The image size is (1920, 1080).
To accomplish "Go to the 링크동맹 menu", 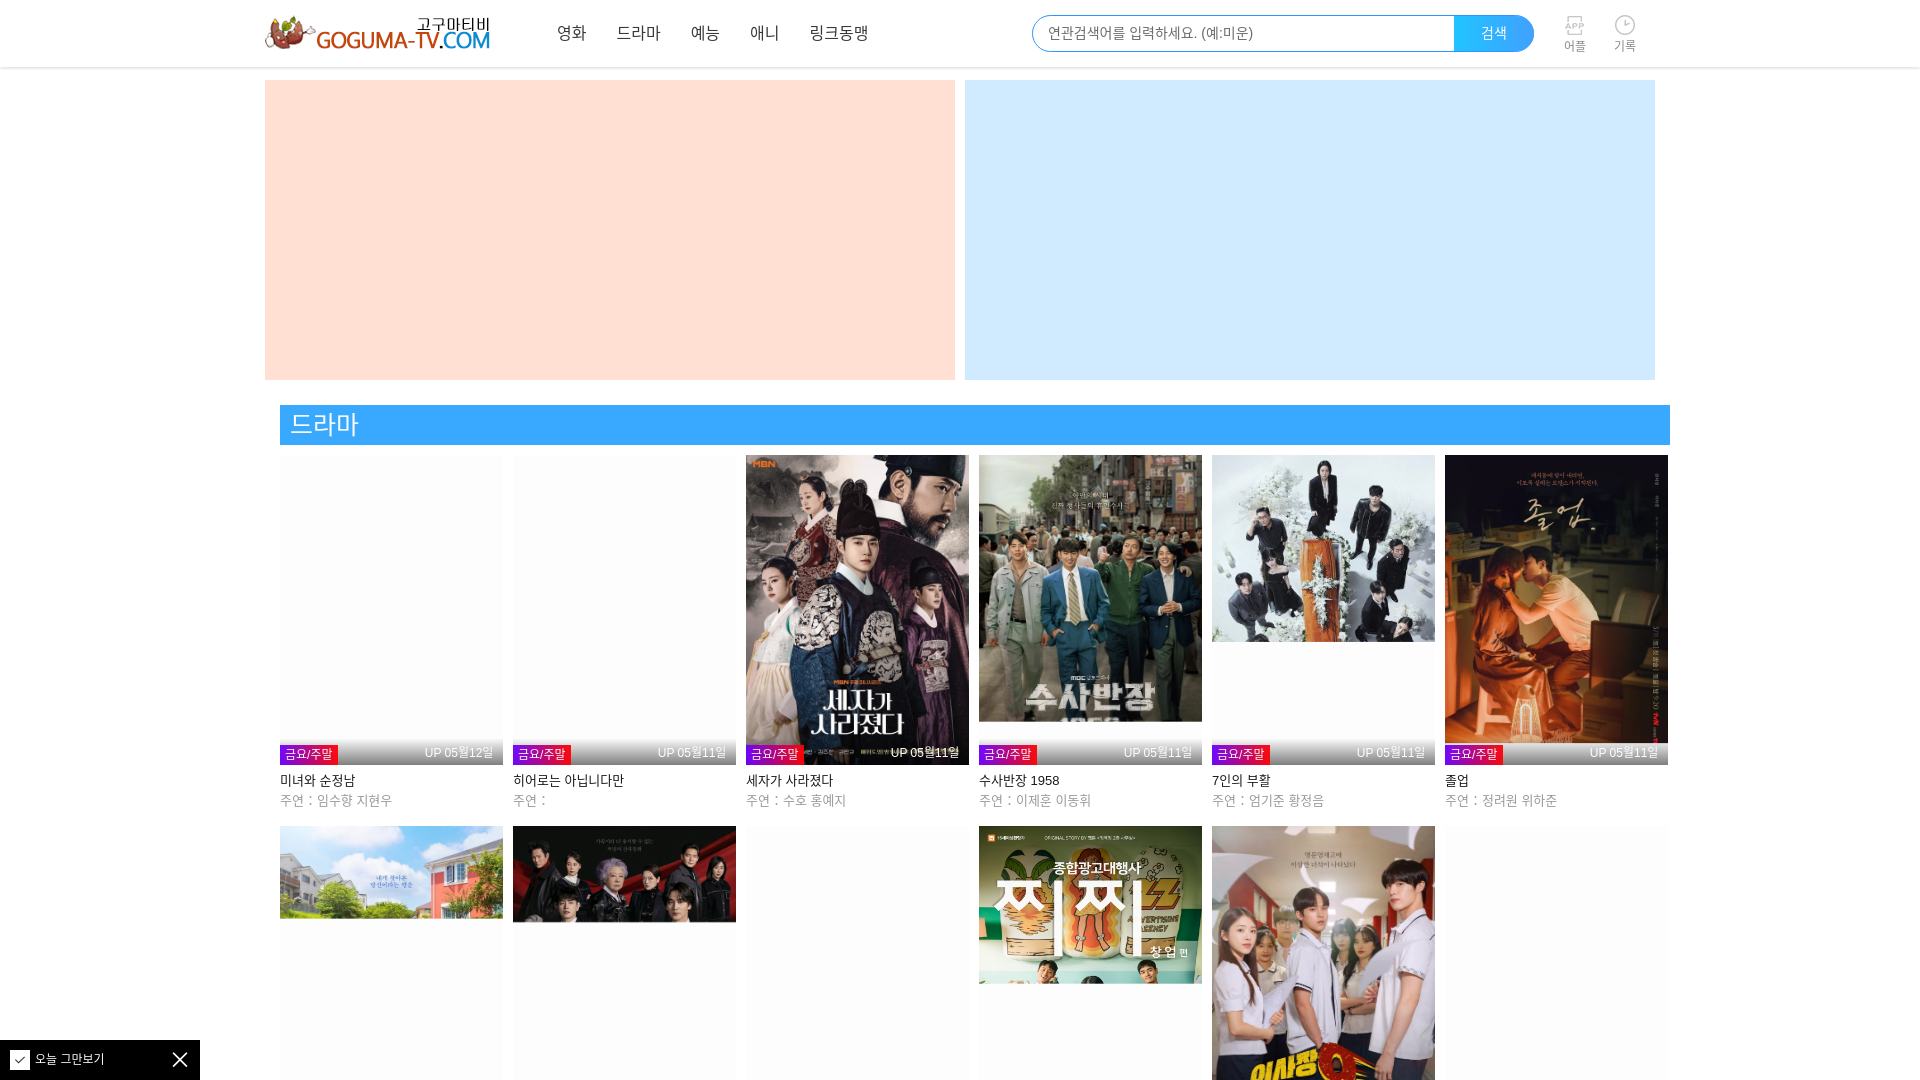I will (838, 33).
